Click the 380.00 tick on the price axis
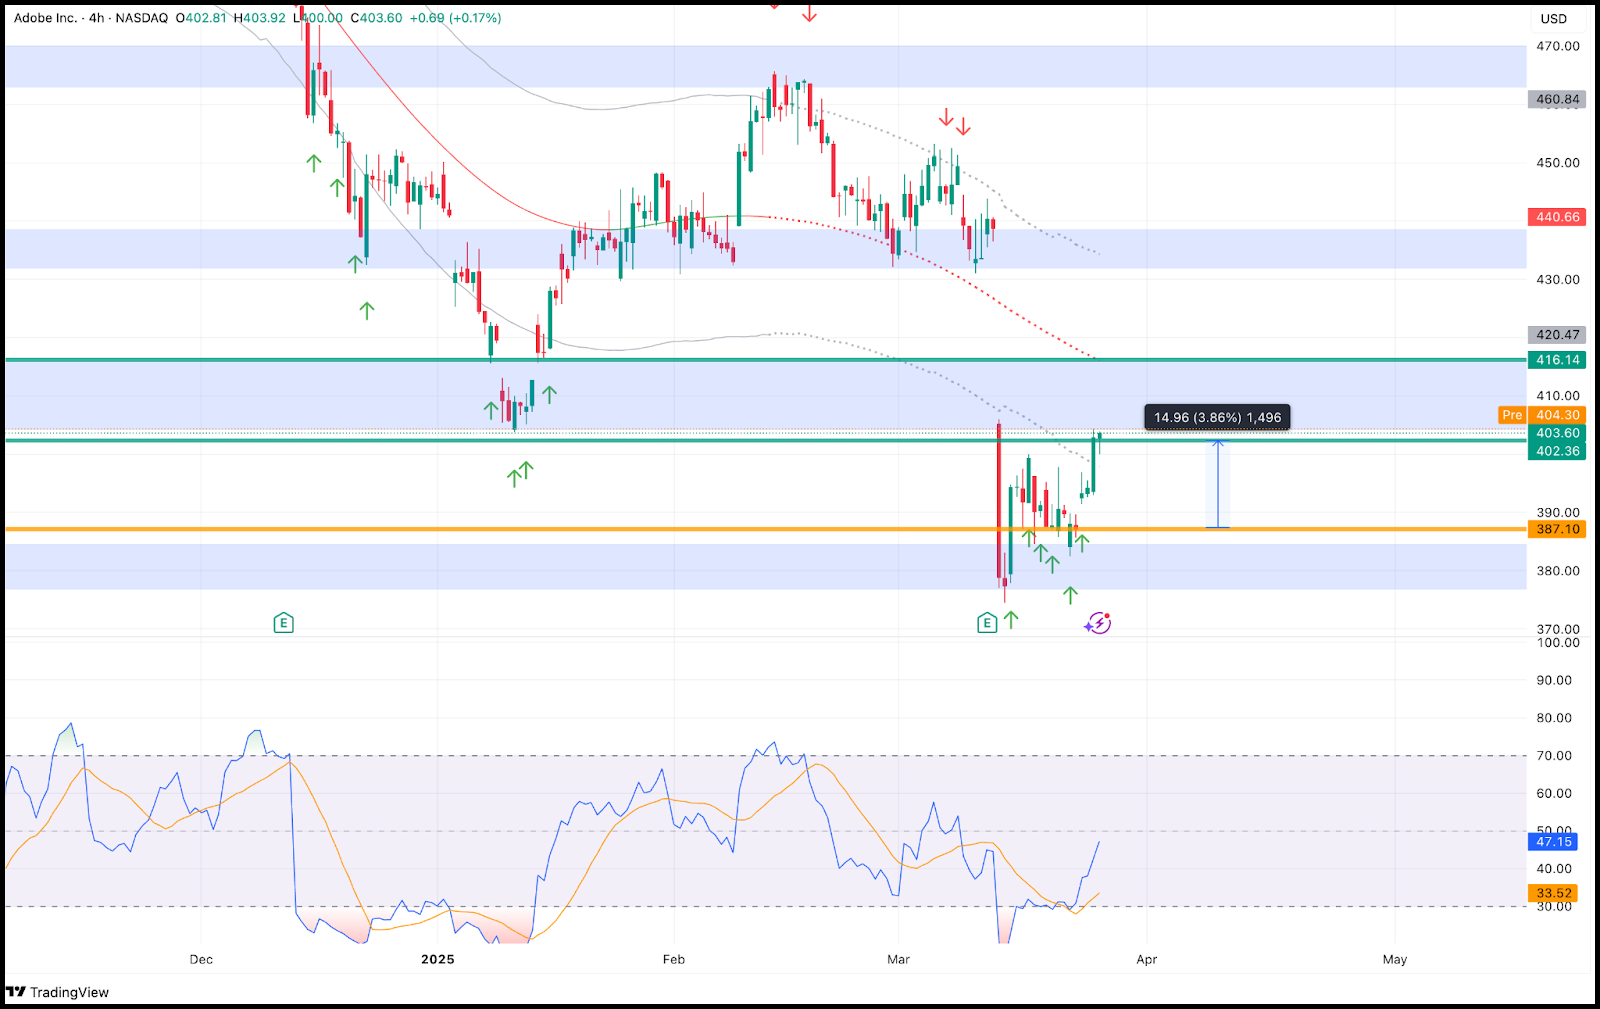Viewport: 1600px width, 1009px height. [x=1558, y=571]
